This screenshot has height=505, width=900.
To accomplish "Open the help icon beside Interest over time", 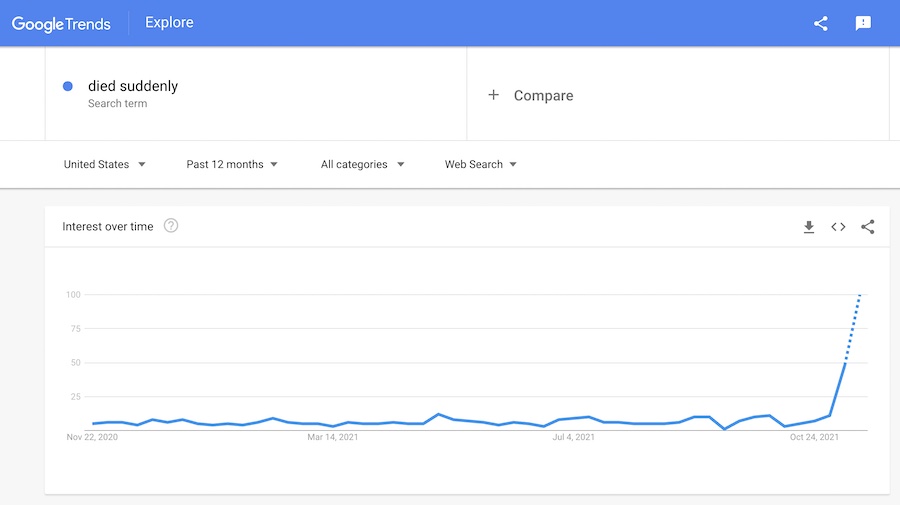I will (x=171, y=226).
